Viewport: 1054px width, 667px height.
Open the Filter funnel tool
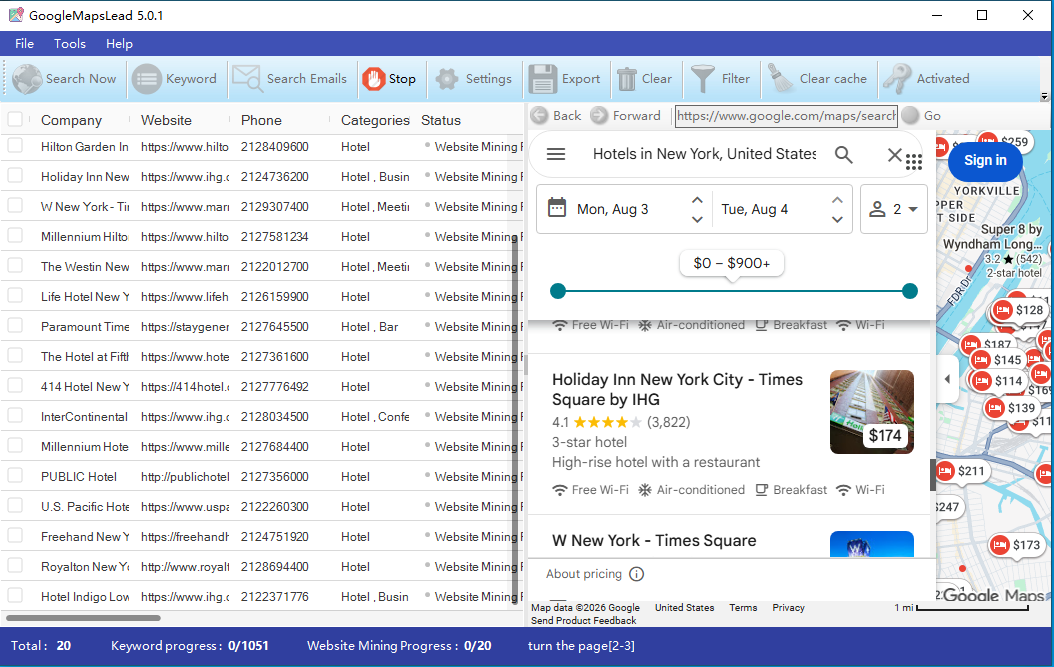coord(721,79)
